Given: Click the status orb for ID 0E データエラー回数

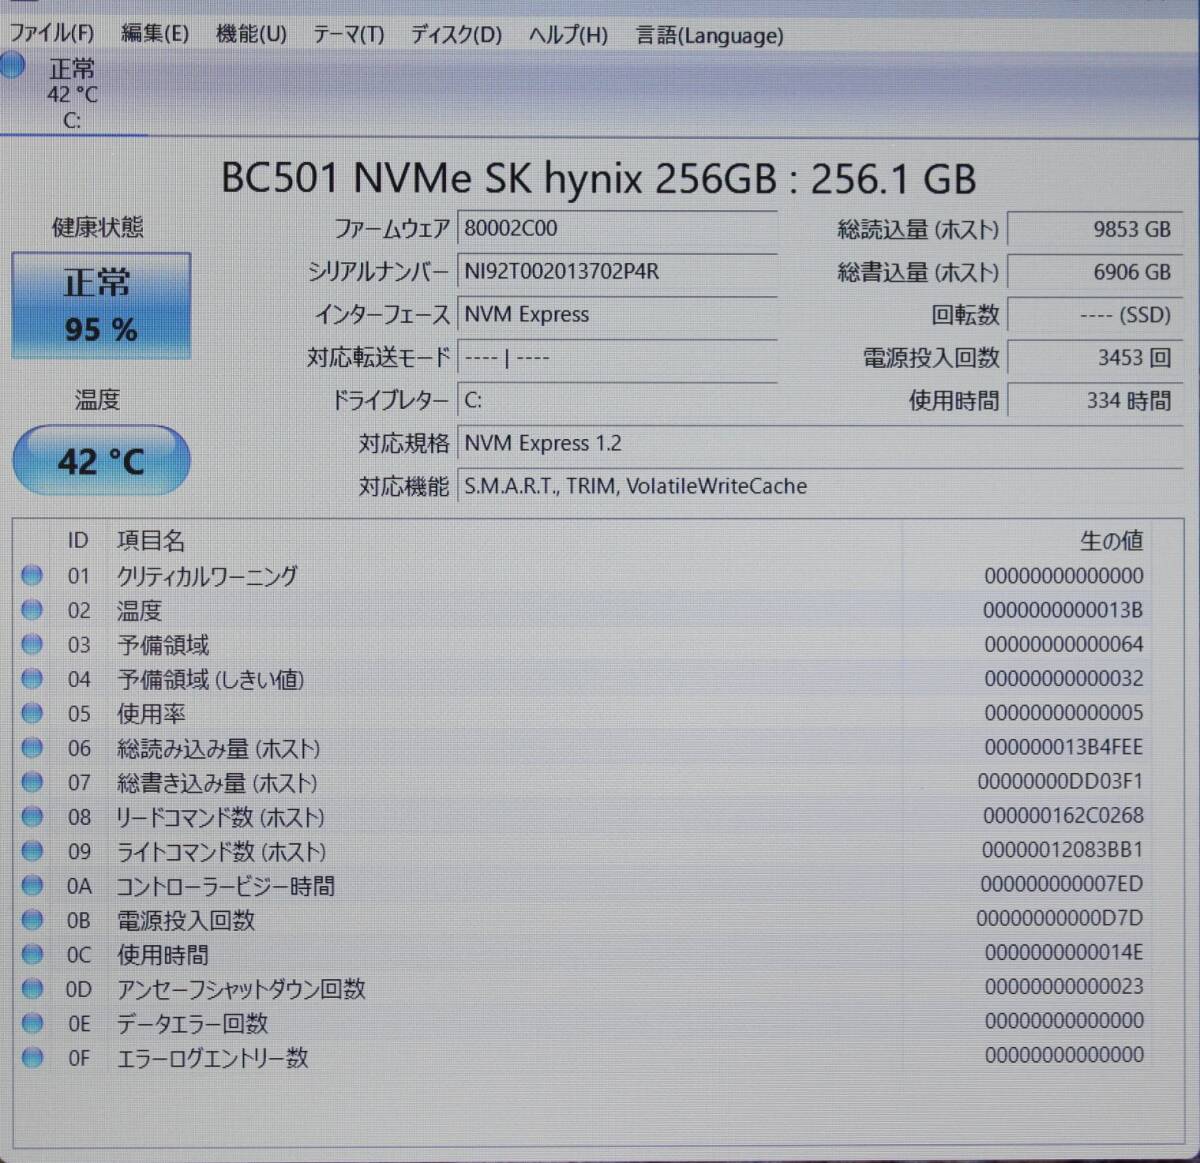Looking at the screenshot, I should [x=32, y=1023].
